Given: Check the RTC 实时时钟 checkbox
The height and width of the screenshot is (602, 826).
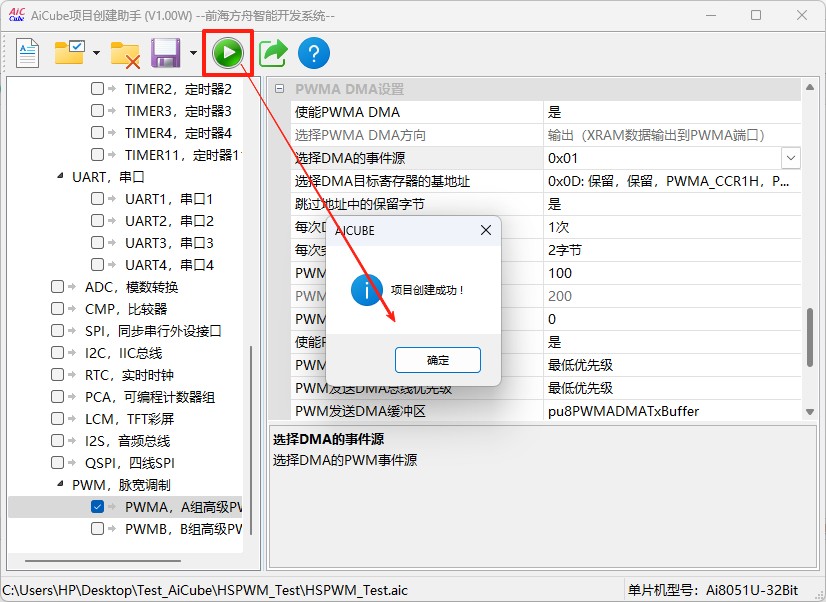Looking at the screenshot, I should point(57,374).
